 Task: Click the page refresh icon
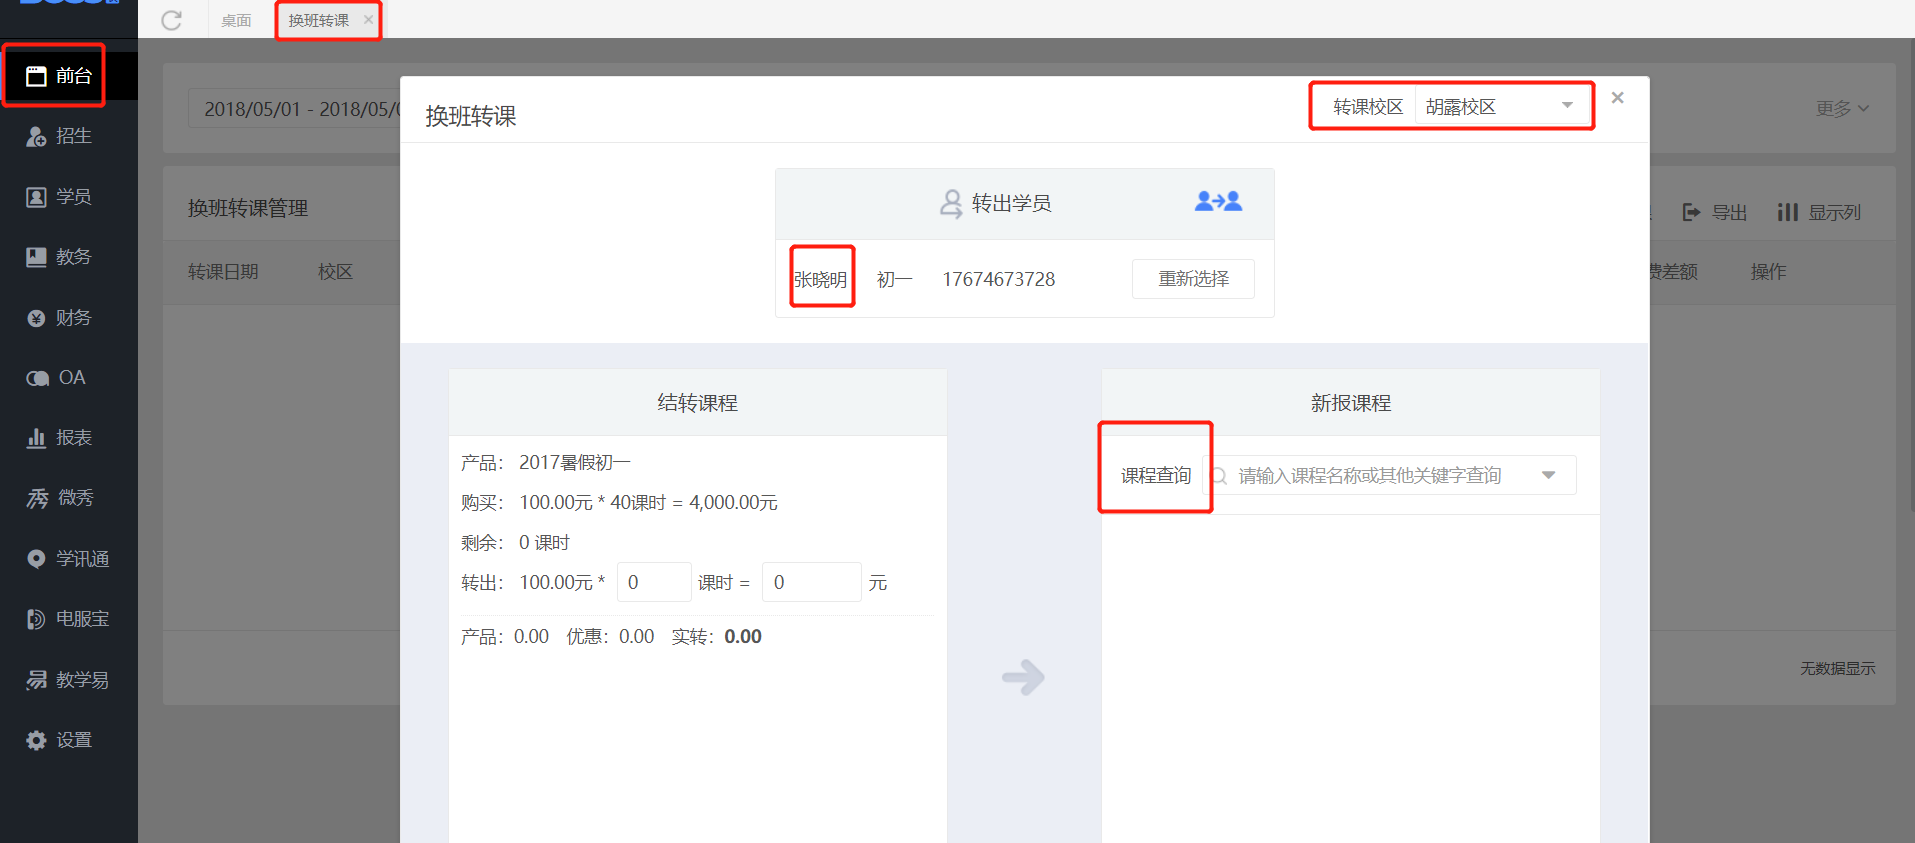click(x=172, y=20)
